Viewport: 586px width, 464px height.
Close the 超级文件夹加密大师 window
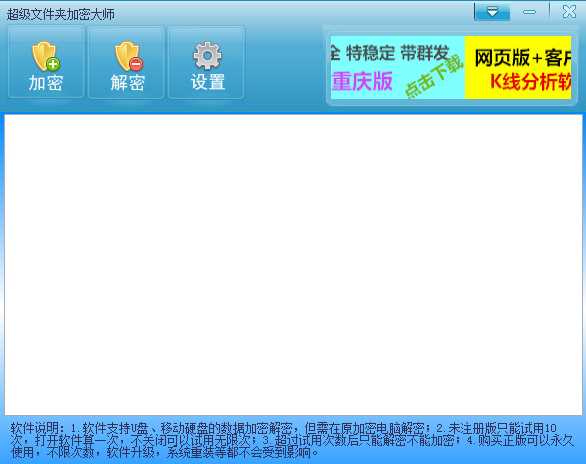569,12
